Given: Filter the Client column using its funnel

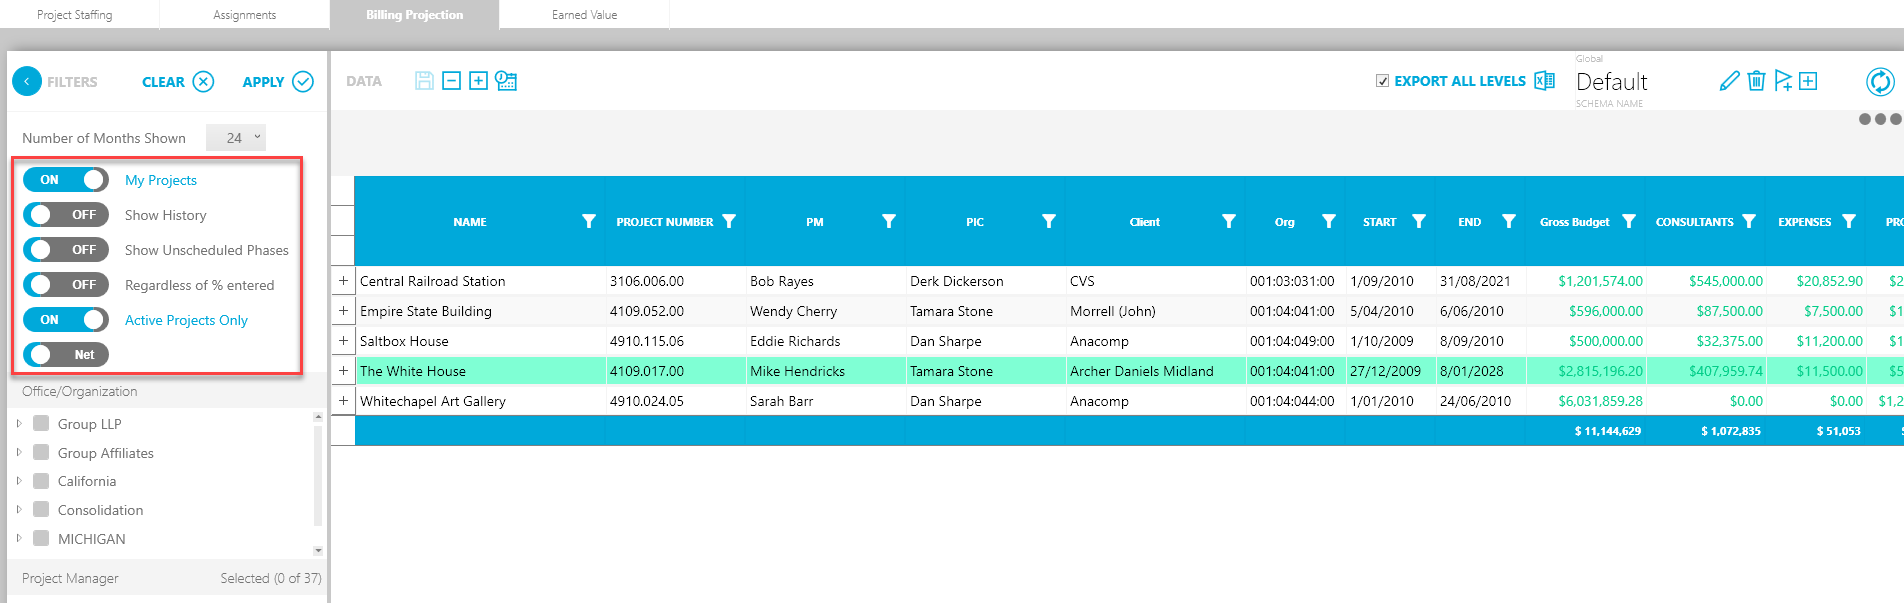Looking at the screenshot, I should coord(1229,221).
